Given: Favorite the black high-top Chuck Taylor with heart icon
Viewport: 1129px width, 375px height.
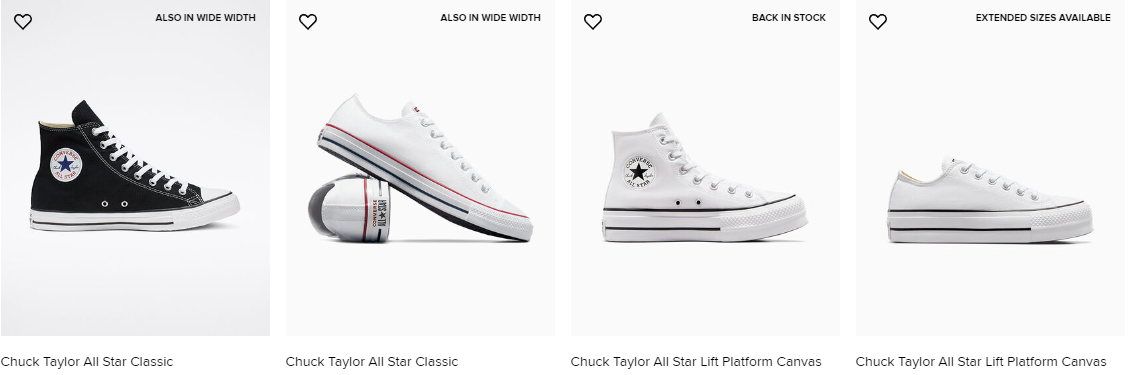Looking at the screenshot, I should click(23, 22).
